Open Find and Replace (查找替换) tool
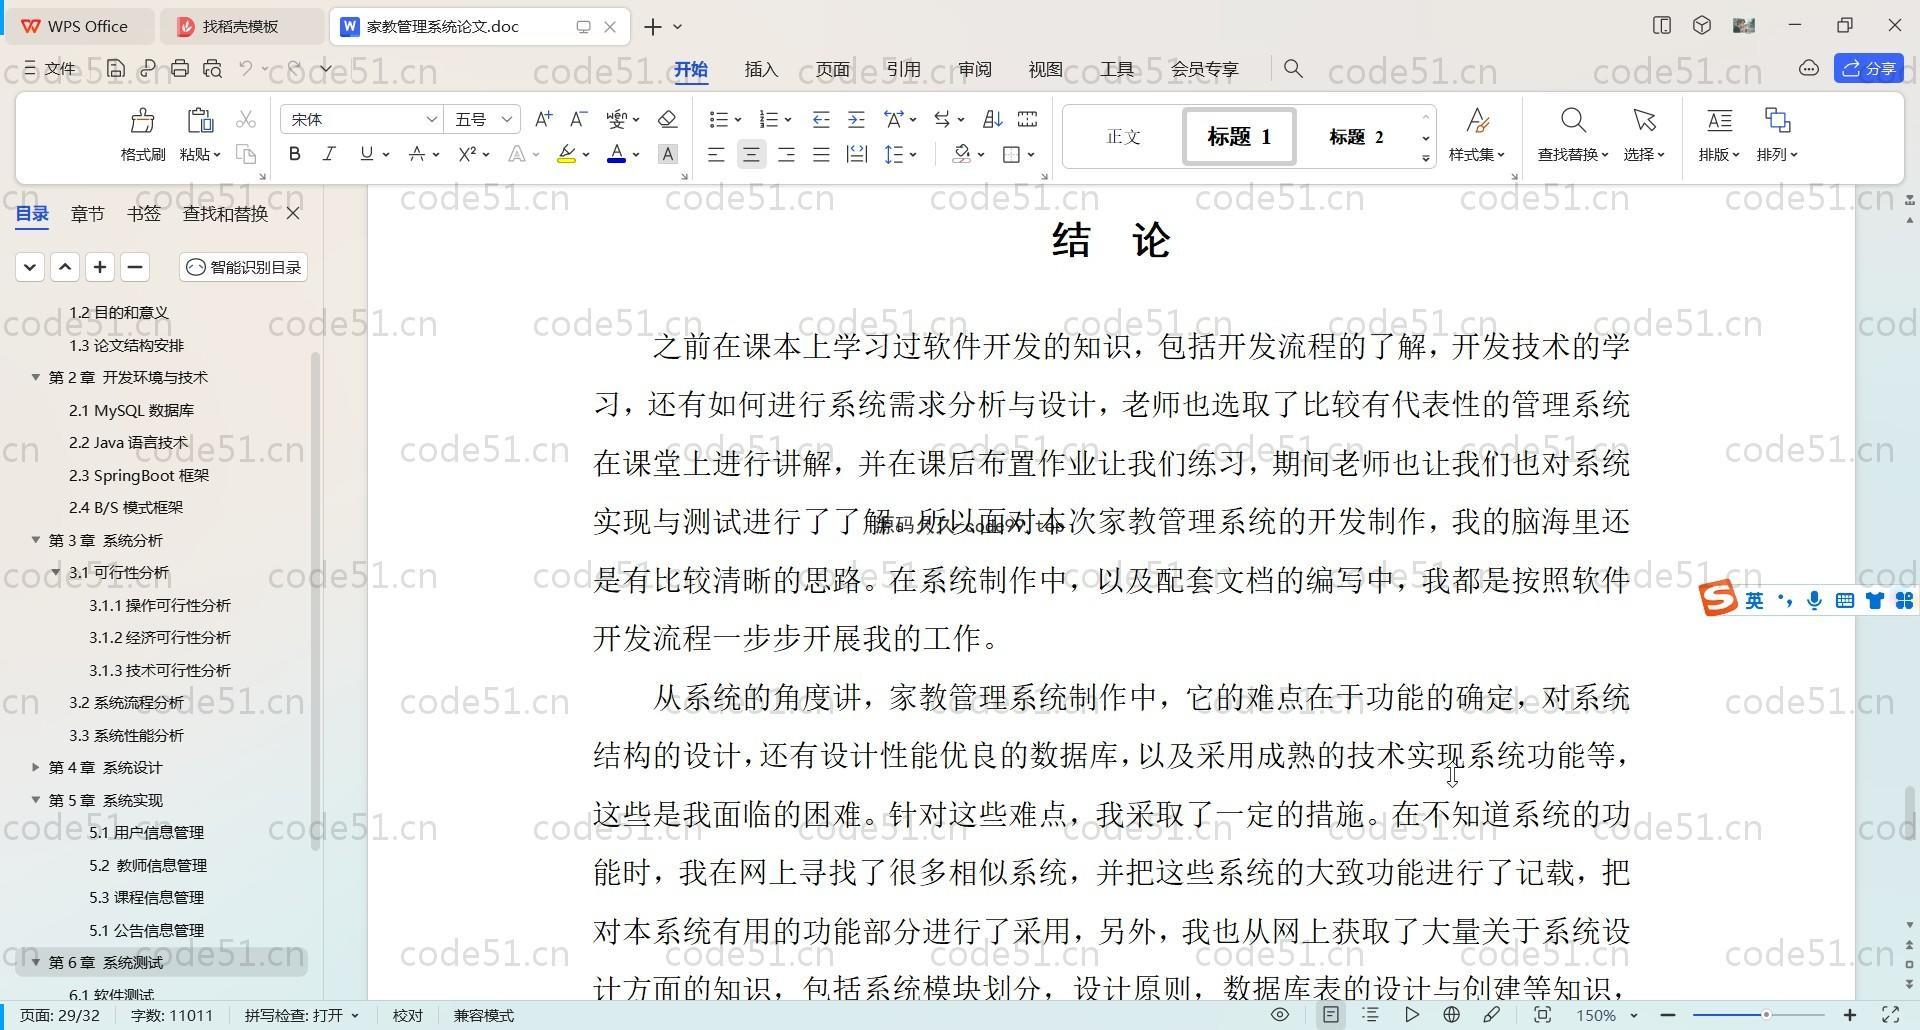Viewport: 1920px width, 1030px height. pyautogui.click(x=1572, y=133)
